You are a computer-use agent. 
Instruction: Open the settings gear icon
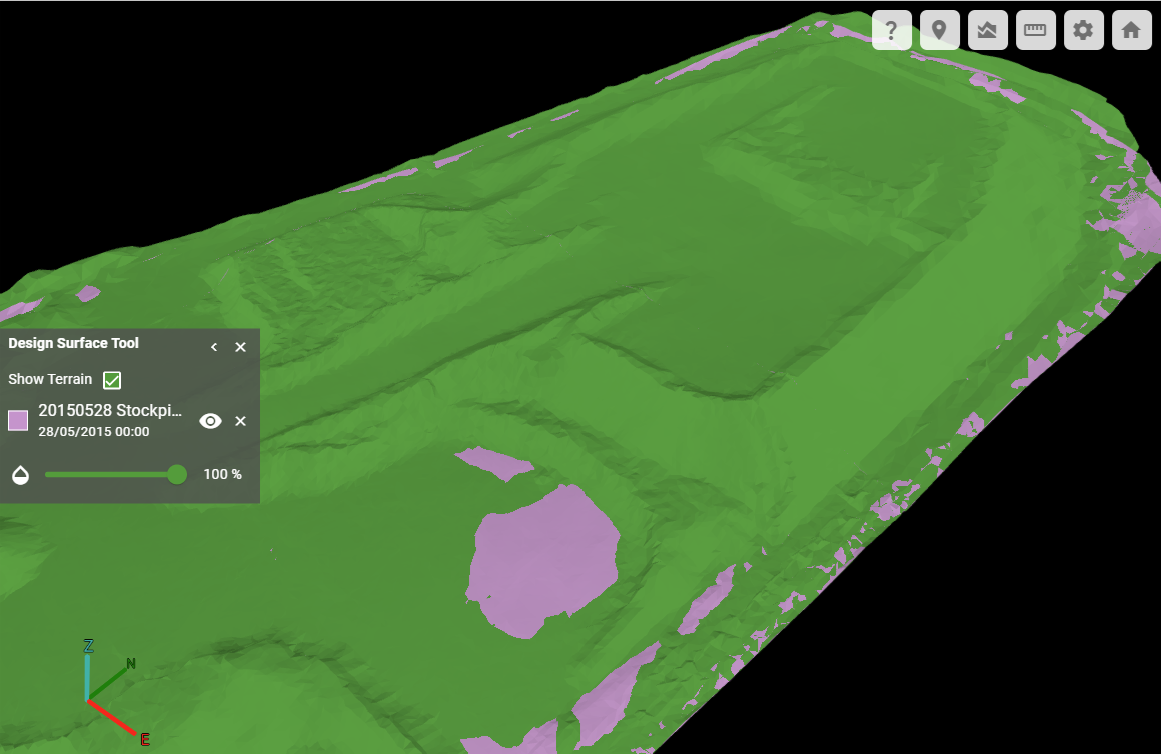point(1083,30)
